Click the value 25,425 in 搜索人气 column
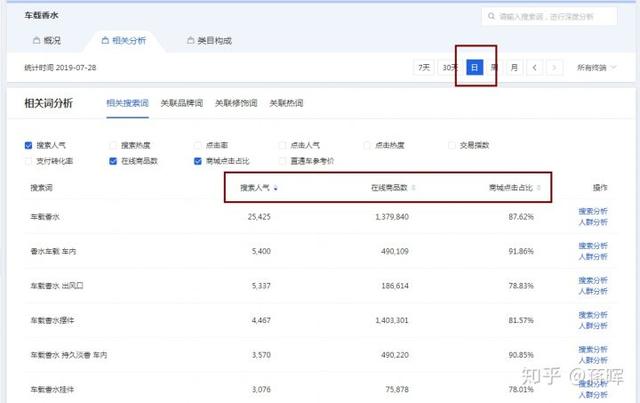Screen dimensions: 640x403 coord(259,217)
